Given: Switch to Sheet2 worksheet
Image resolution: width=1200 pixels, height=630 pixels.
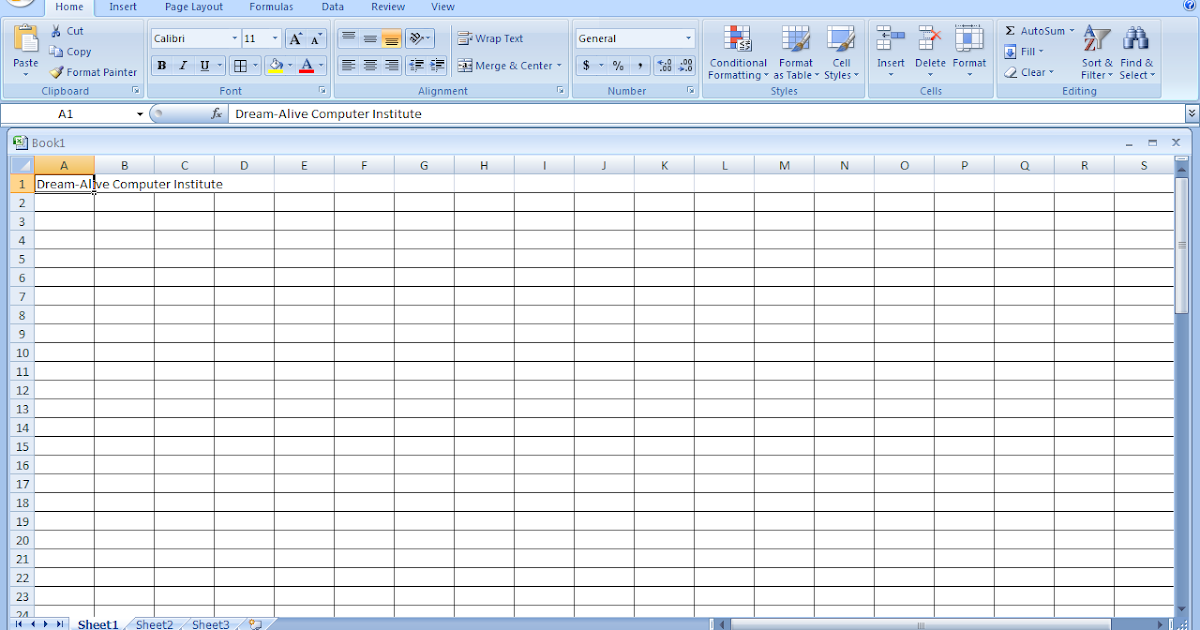Looking at the screenshot, I should [x=154, y=624].
